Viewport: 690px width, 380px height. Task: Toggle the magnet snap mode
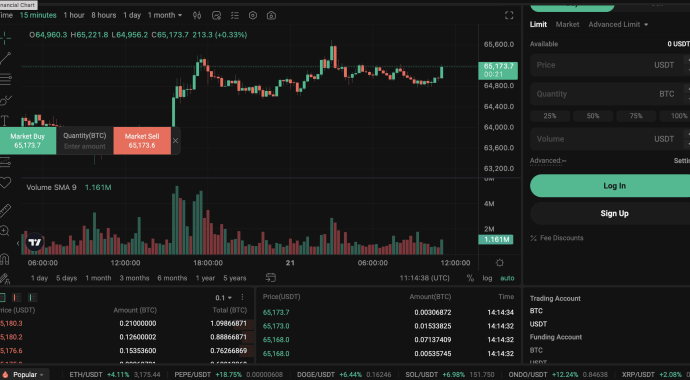coord(4,259)
